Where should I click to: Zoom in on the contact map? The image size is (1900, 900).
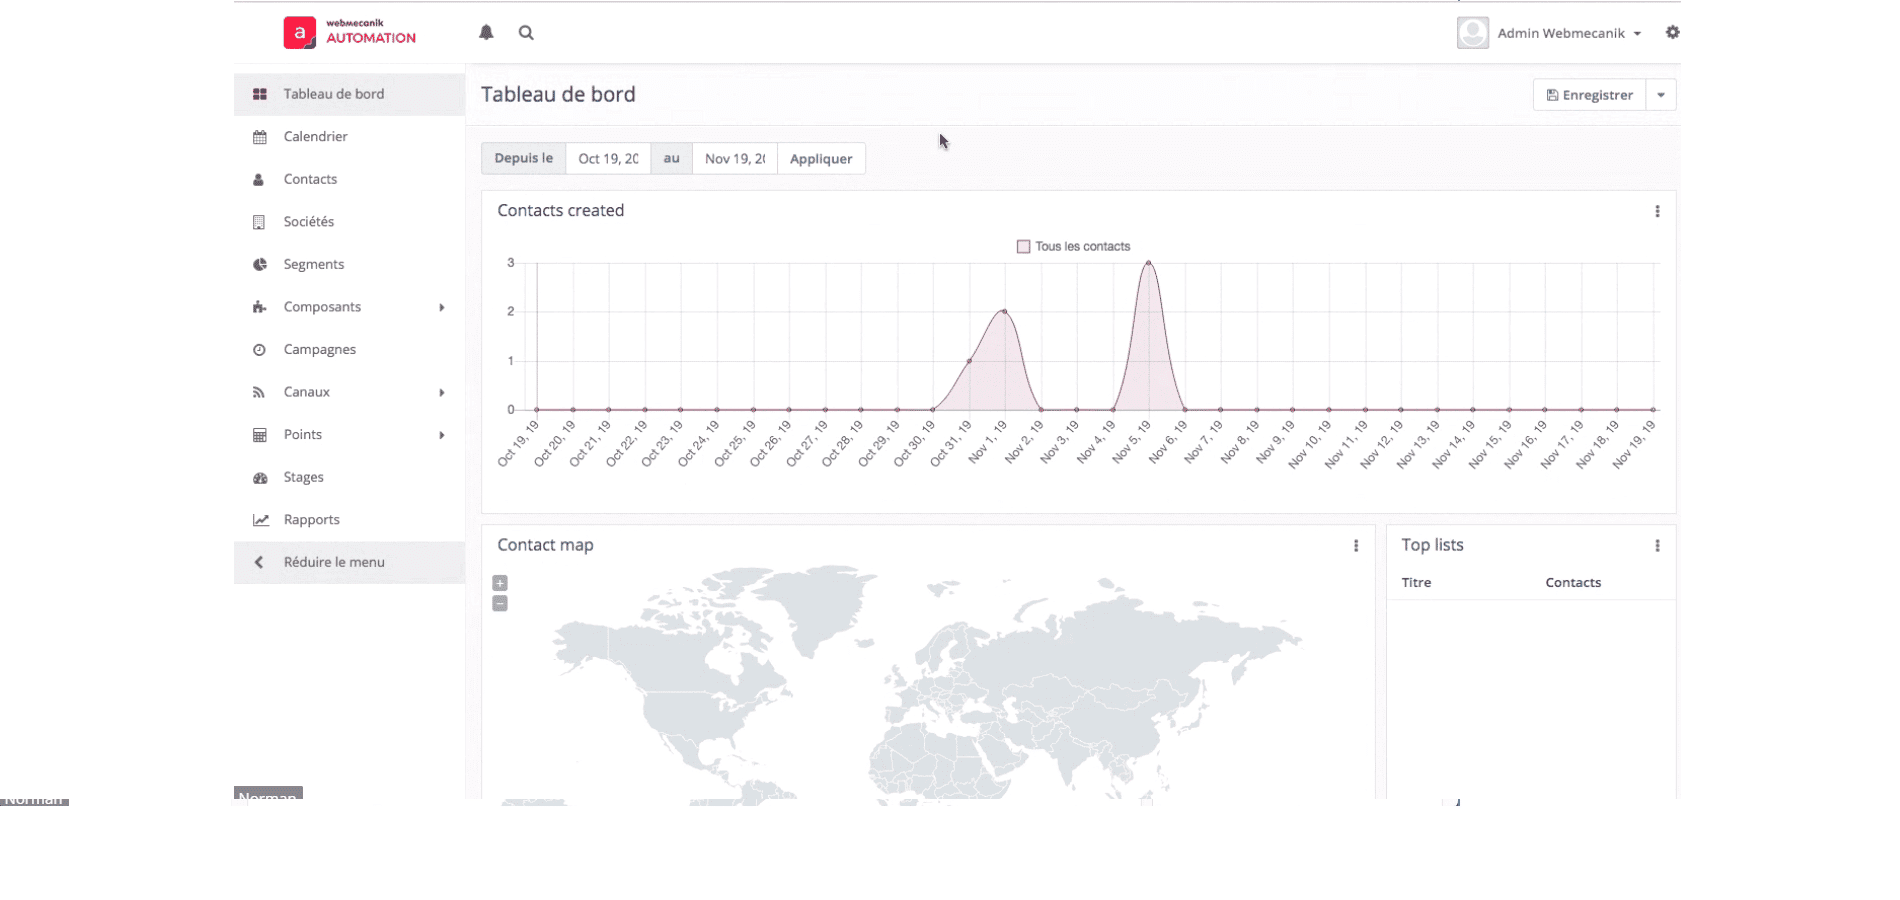[500, 583]
